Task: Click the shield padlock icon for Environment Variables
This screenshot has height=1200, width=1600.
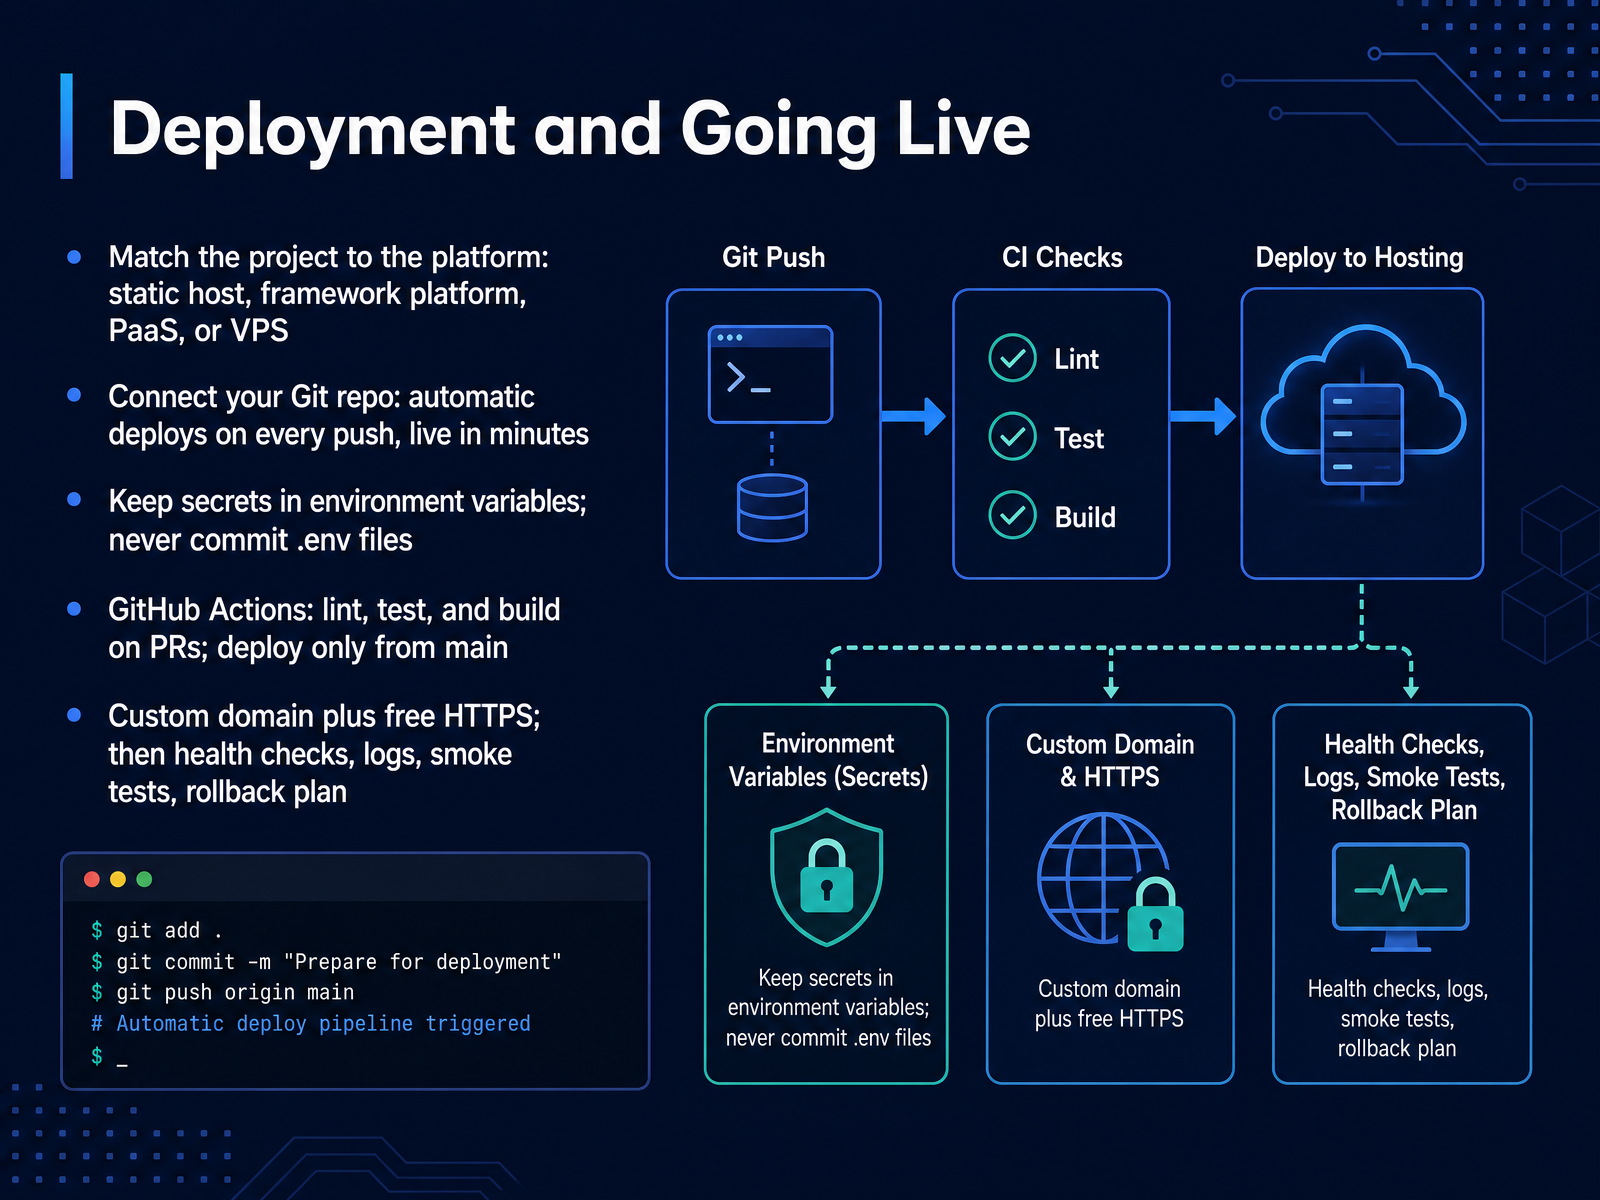Action: click(827, 878)
